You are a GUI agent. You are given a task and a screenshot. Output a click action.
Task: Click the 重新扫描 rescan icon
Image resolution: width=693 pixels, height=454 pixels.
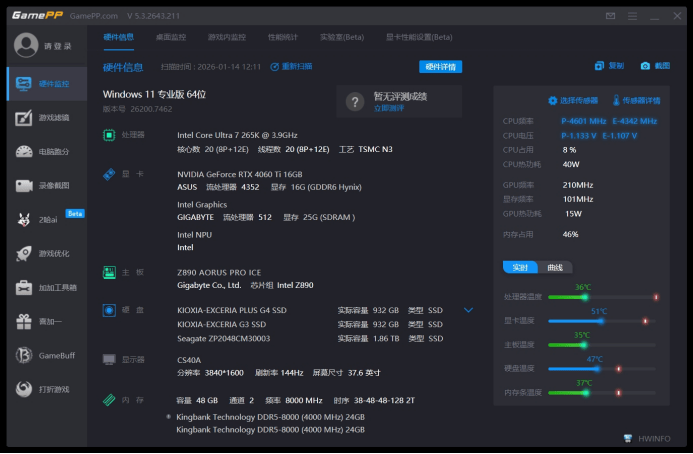(274, 67)
